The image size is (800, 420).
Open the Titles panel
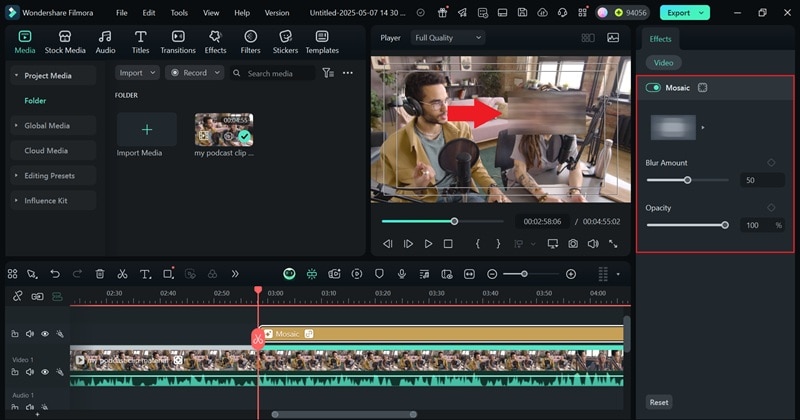[x=140, y=41]
